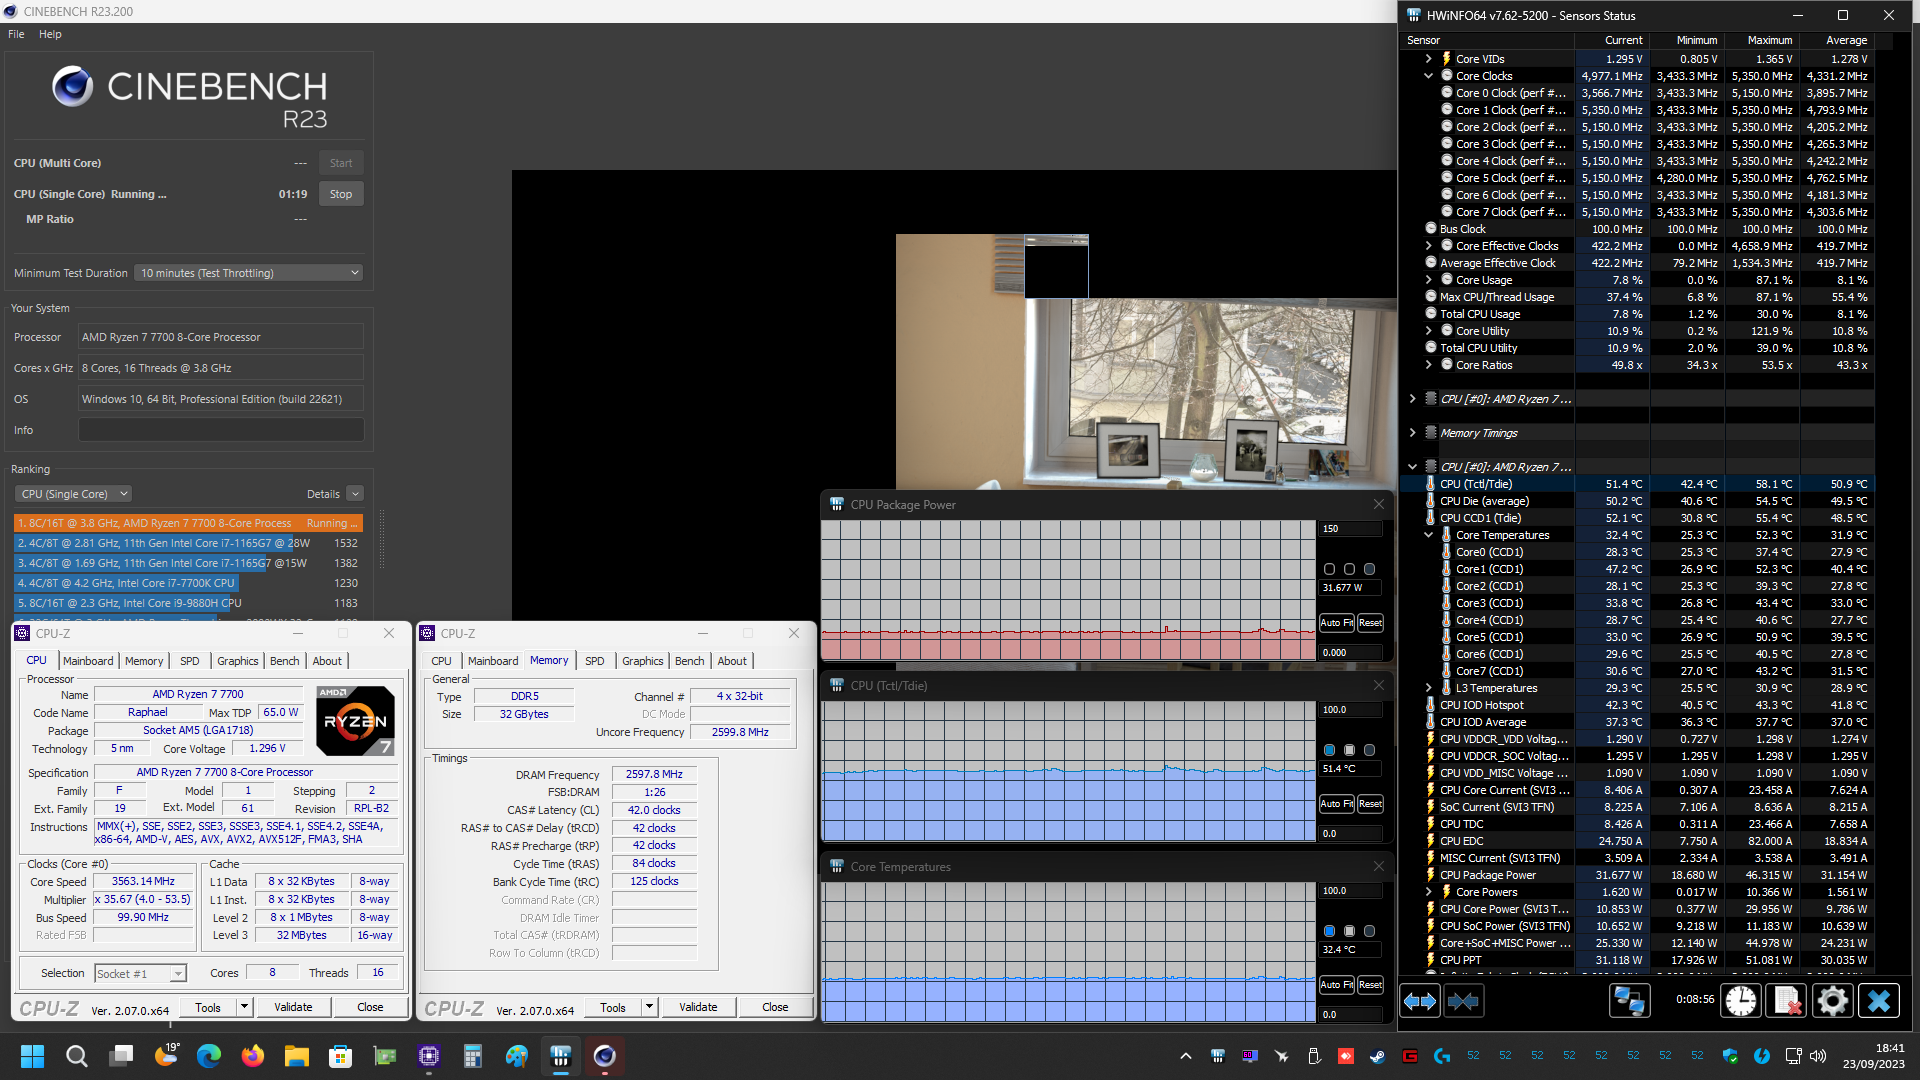Select the white toggle in CPU (Tctl/Tdie) graph
This screenshot has height=1080, width=1920.
(1350, 750)
